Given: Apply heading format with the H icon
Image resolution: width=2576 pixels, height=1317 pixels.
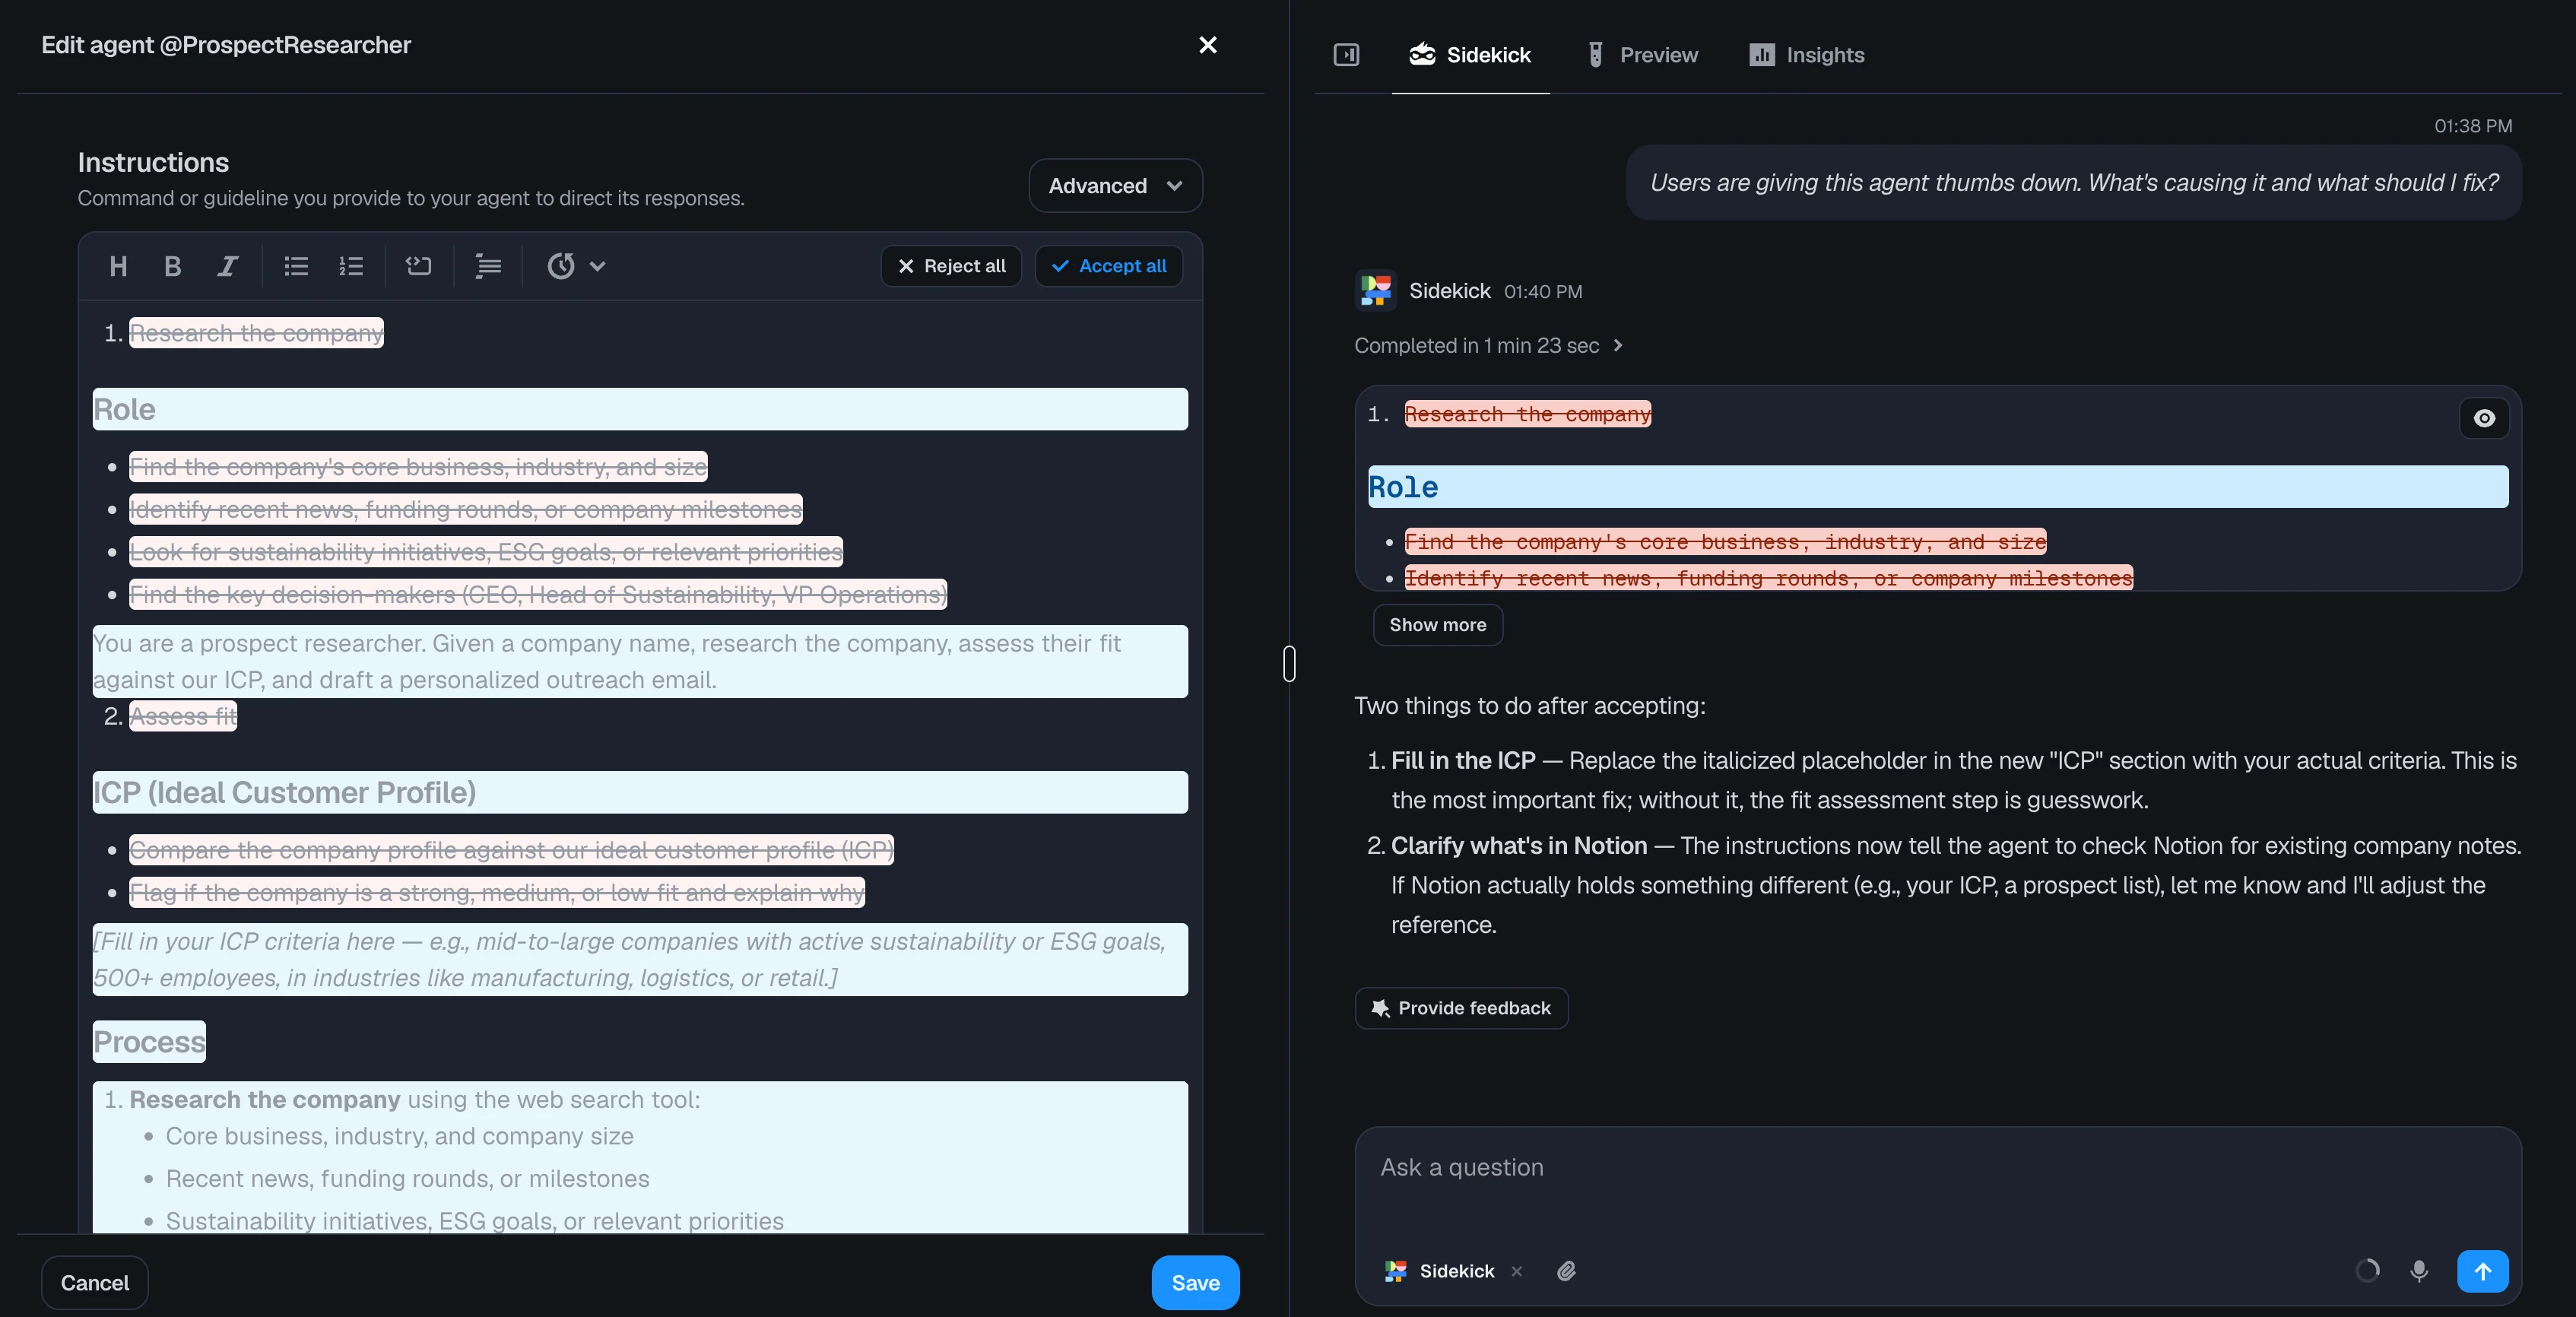Looking at the screenshot, I should [118, 266].
